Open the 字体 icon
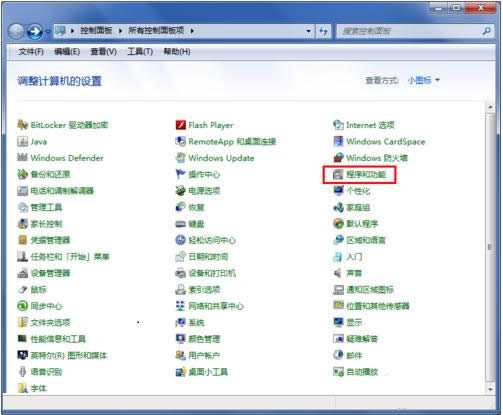The height and width of the screenshot is (415, 503). pyautogui.click(x=22, y=388)
